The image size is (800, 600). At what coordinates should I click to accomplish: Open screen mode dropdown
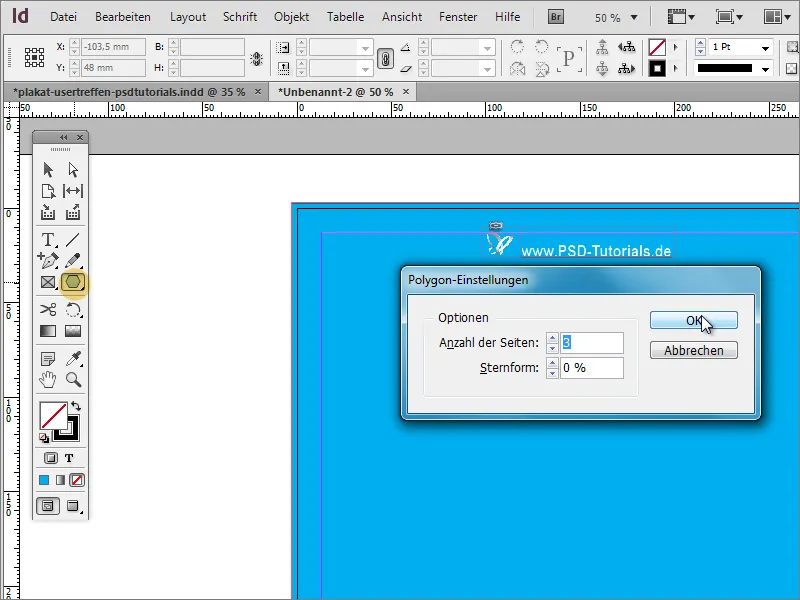(729, 17)
